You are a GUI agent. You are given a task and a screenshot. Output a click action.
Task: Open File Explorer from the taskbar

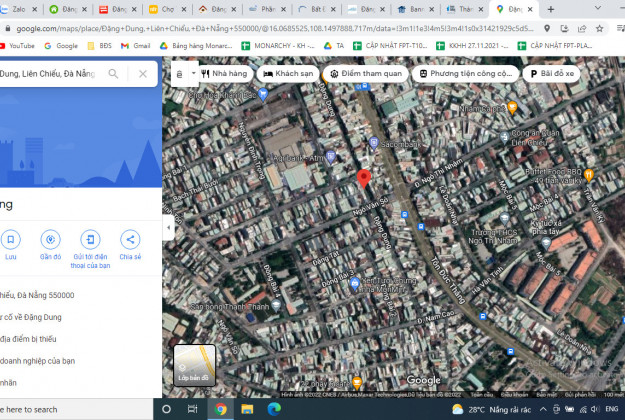pyautogui.click(x=247, y=409)
